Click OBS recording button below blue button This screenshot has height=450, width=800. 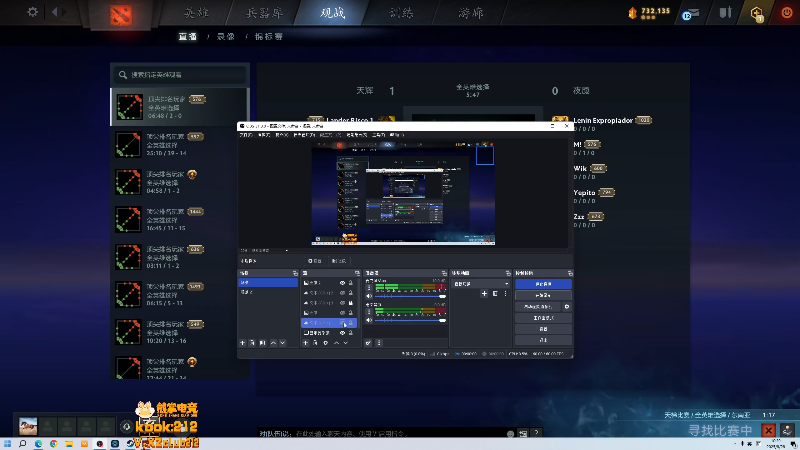tap(543, 295)
